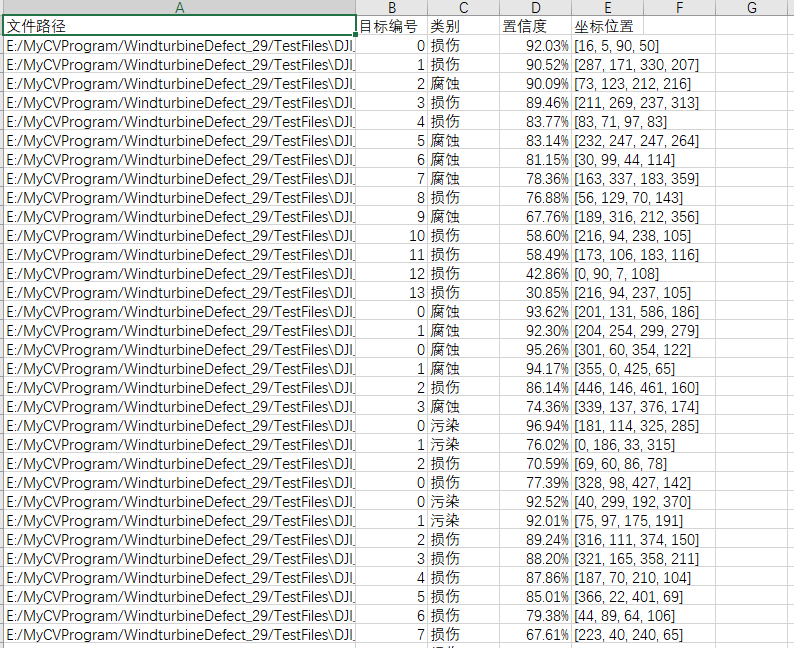Select column D header
Viewport: 794px width, 648px height.
[536, 8]
